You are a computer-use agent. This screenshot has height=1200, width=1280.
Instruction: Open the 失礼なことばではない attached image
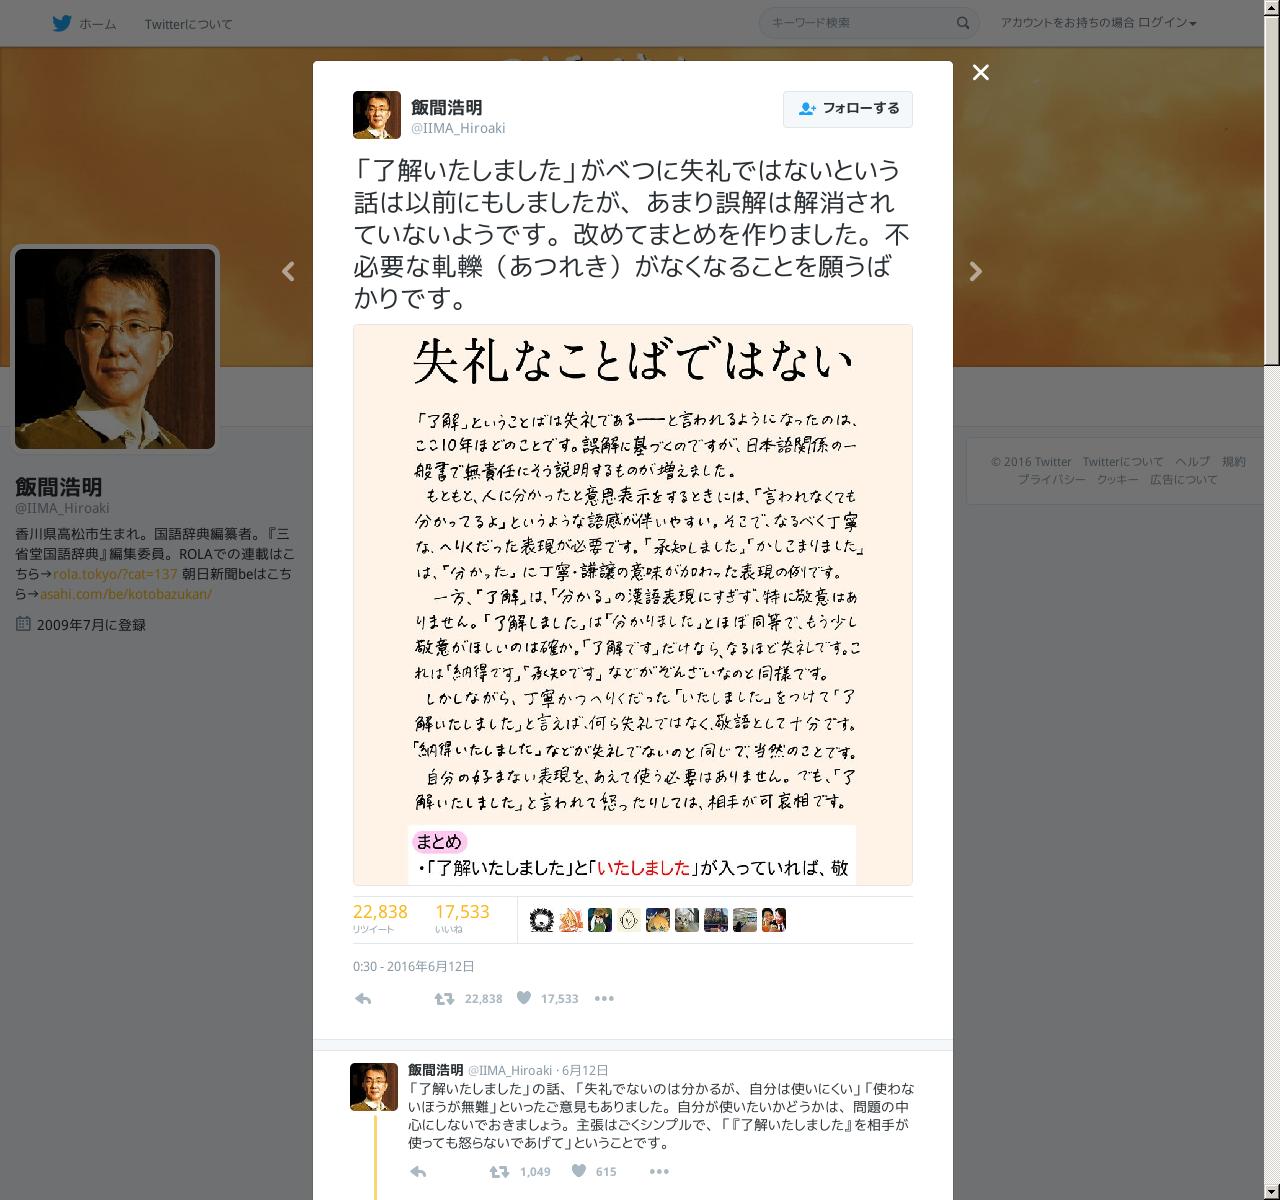(633, 605)
